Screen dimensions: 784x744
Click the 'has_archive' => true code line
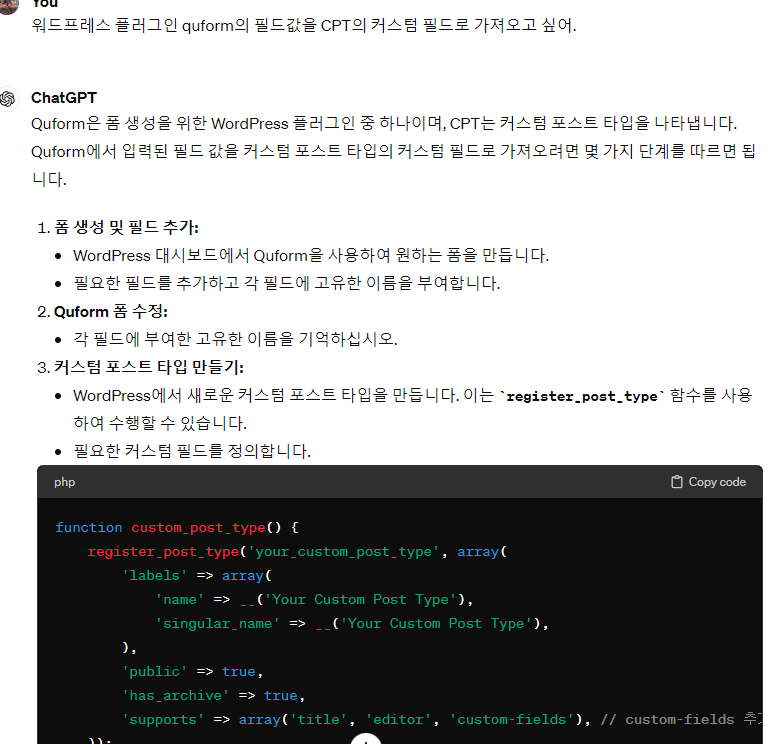coord(214,696)
